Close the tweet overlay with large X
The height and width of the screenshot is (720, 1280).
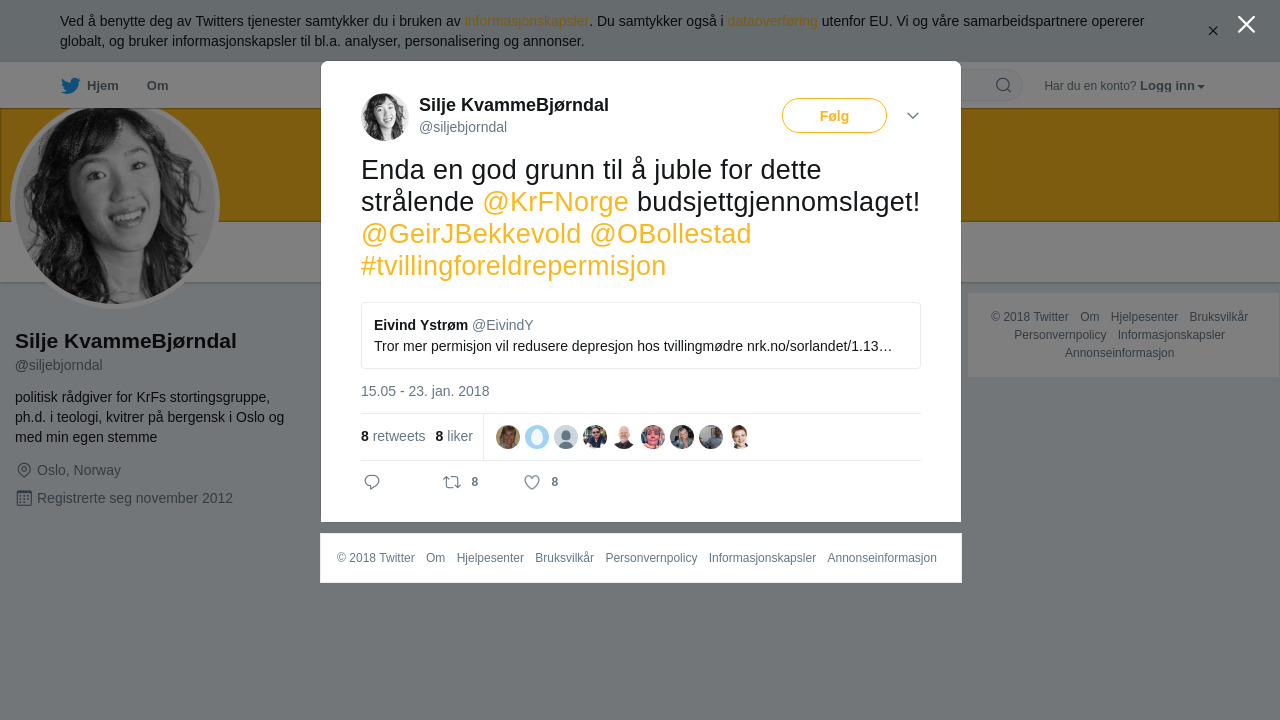pos(1246,24)
